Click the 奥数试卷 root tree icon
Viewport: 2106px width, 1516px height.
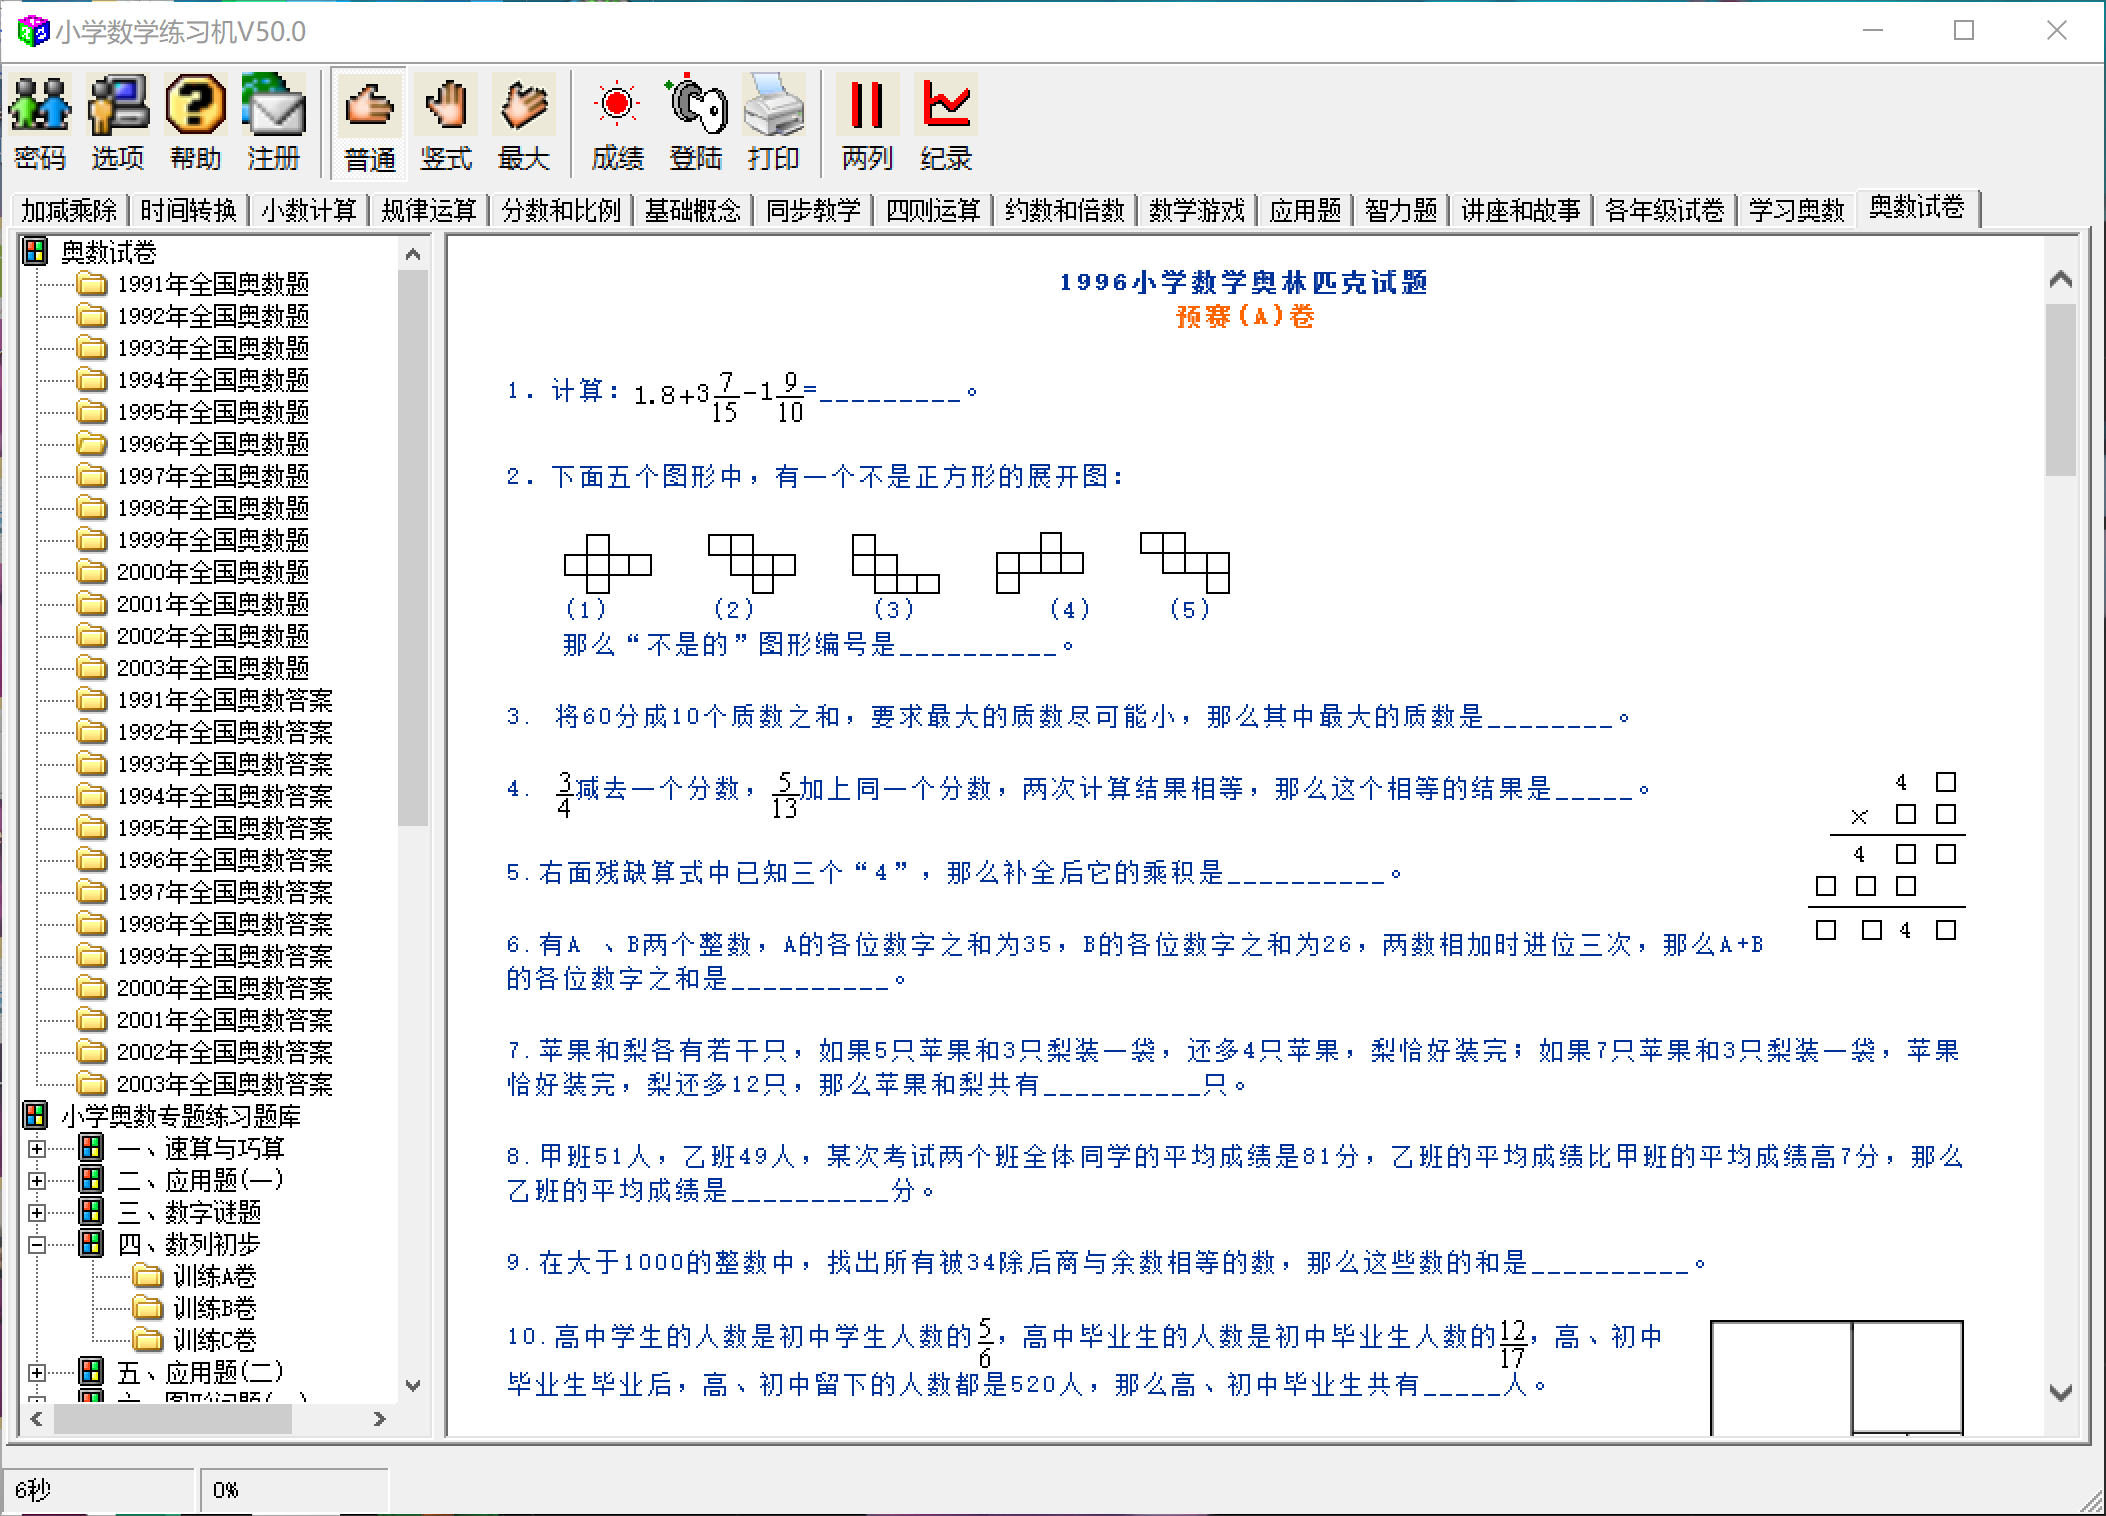pyautogui.click(x=35, y=251)
